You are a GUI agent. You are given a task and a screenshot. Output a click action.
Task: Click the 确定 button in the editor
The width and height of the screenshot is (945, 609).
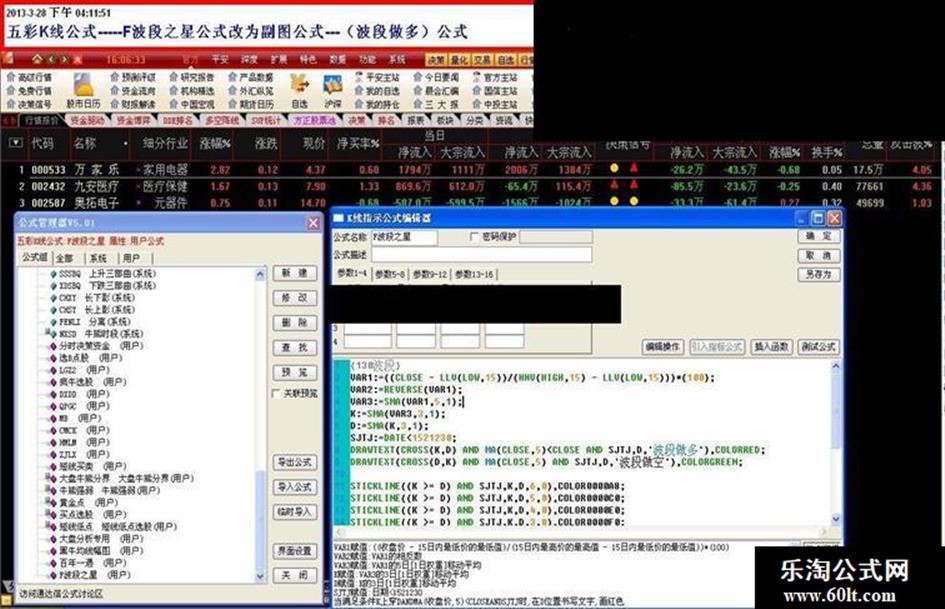tap(818, 236)
